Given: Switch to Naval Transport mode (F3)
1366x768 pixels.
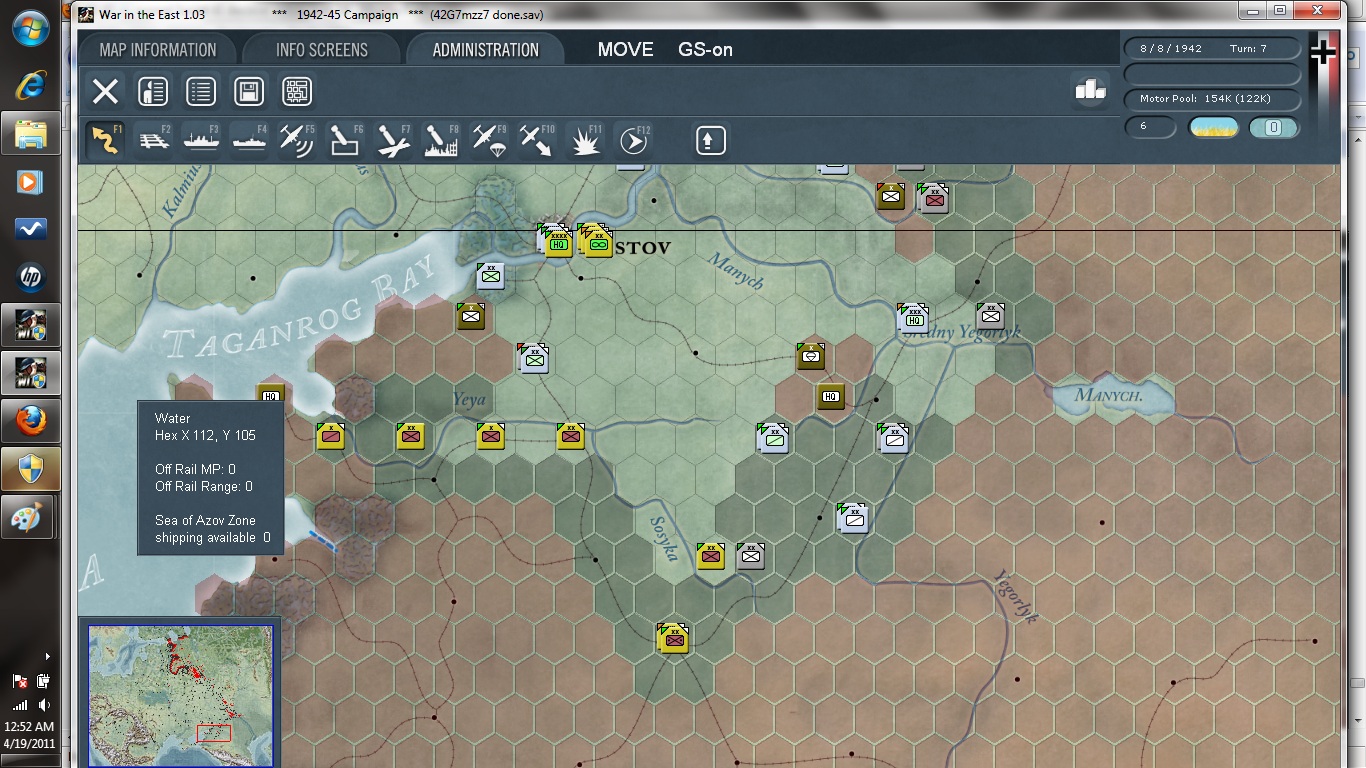Looking at the screenshot, I should 201,140.
